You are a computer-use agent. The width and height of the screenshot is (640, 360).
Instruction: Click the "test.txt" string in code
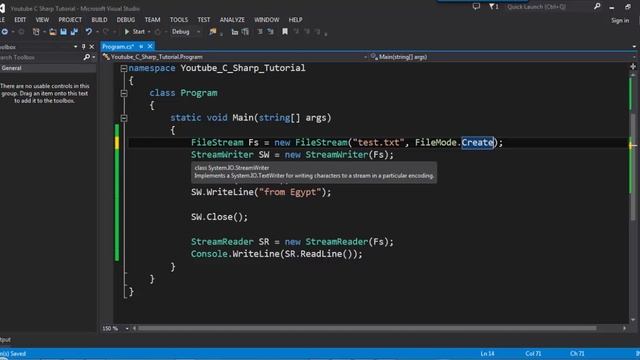pyautogui.click(x=378, y=142)
